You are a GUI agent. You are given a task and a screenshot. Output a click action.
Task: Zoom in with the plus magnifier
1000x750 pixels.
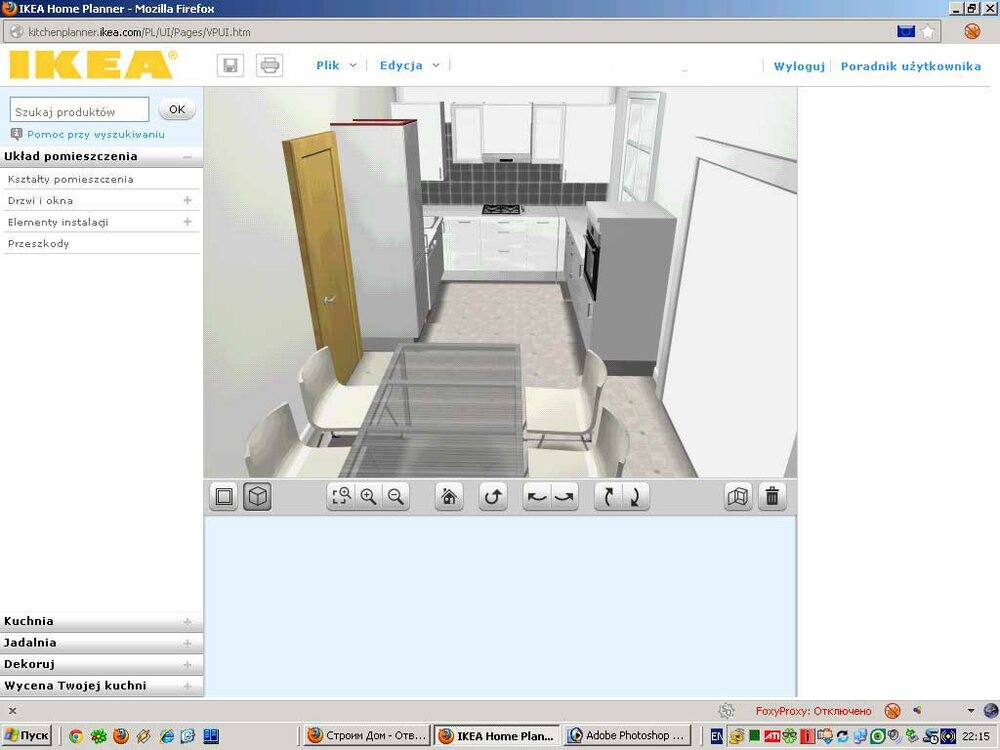coord(368,497)
